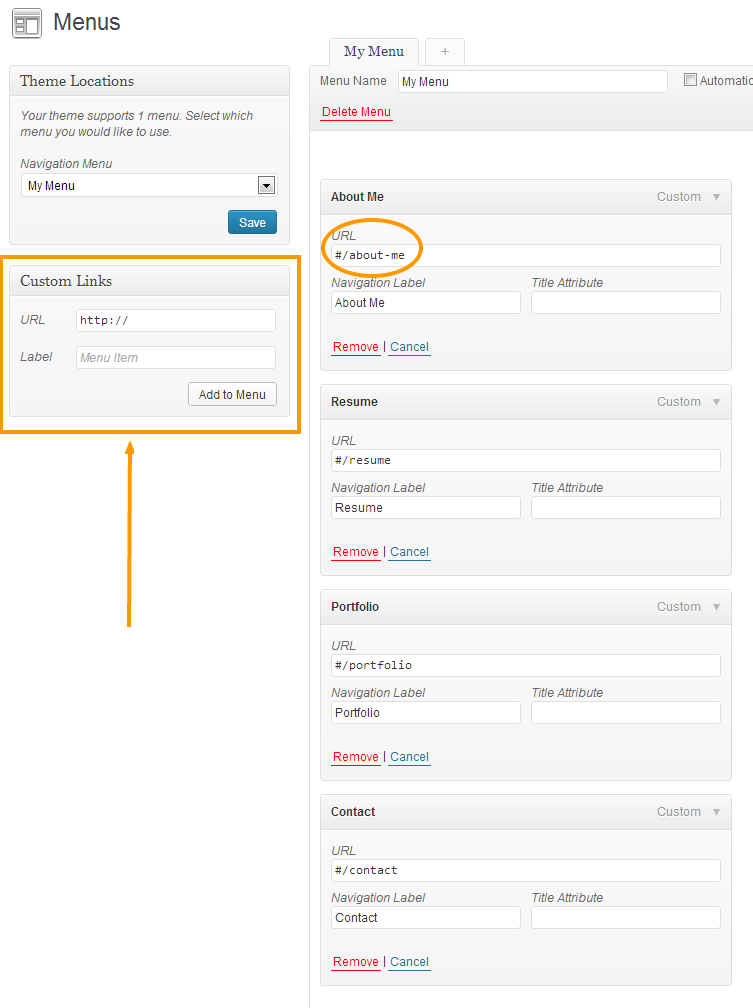The image size is (753, 1008).
Task: Click the Menus page icon
Action: [27, 23]
